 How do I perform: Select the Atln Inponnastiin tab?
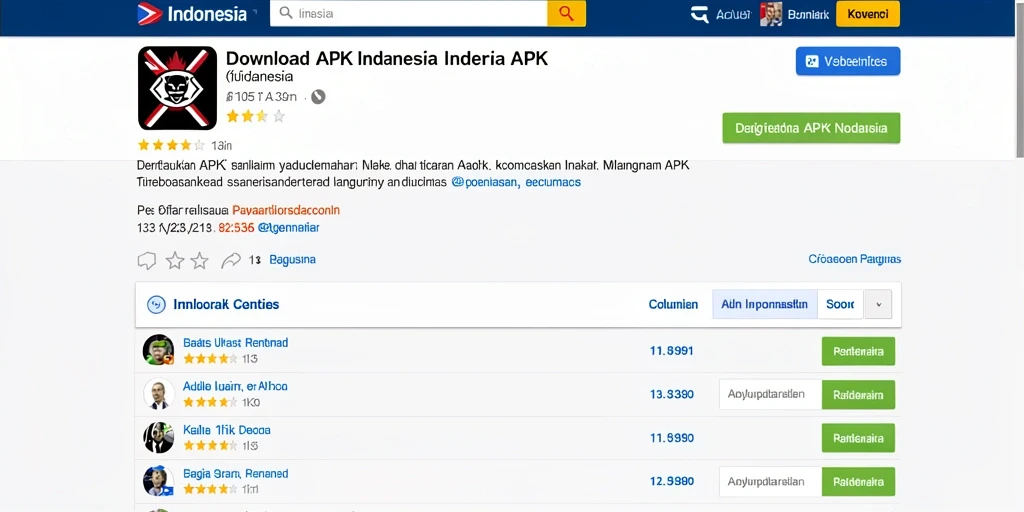pos(764,304)
